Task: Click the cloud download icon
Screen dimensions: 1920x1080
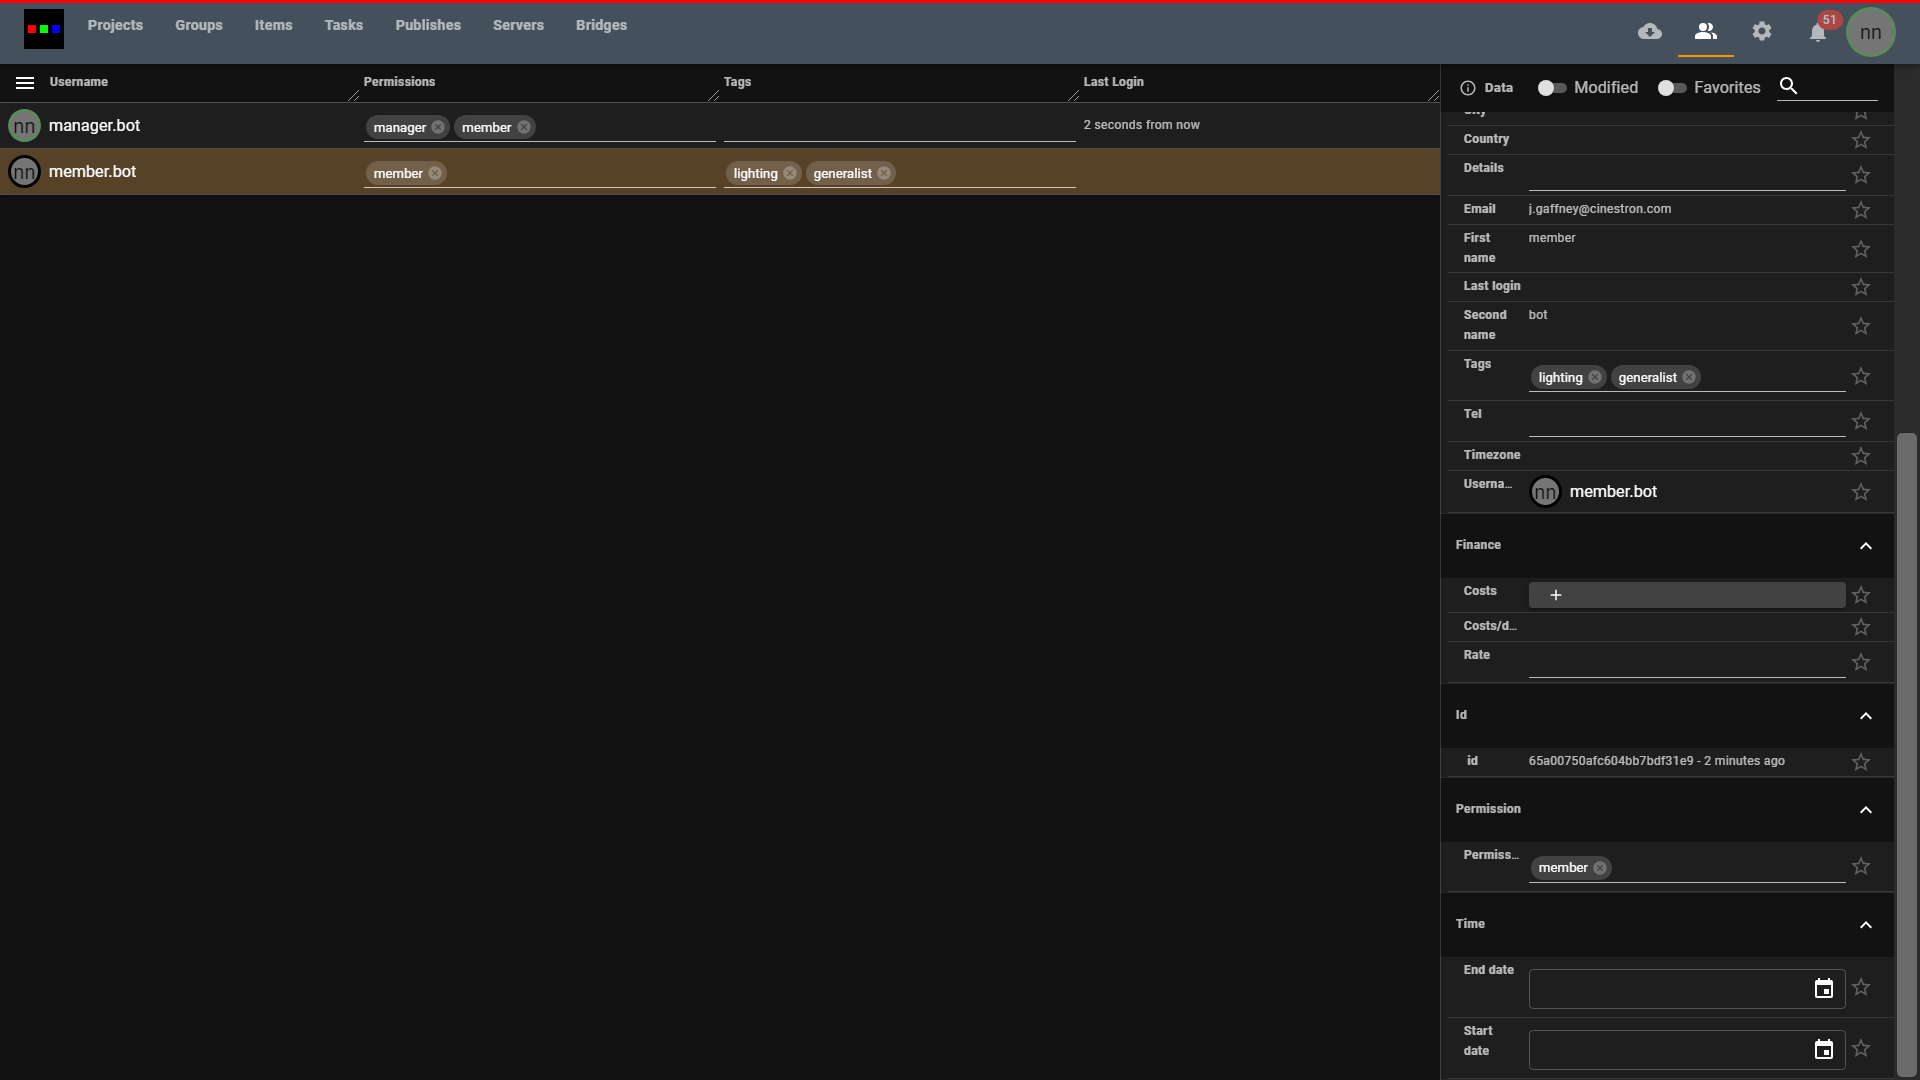Action: click(x=1650, y=32)
